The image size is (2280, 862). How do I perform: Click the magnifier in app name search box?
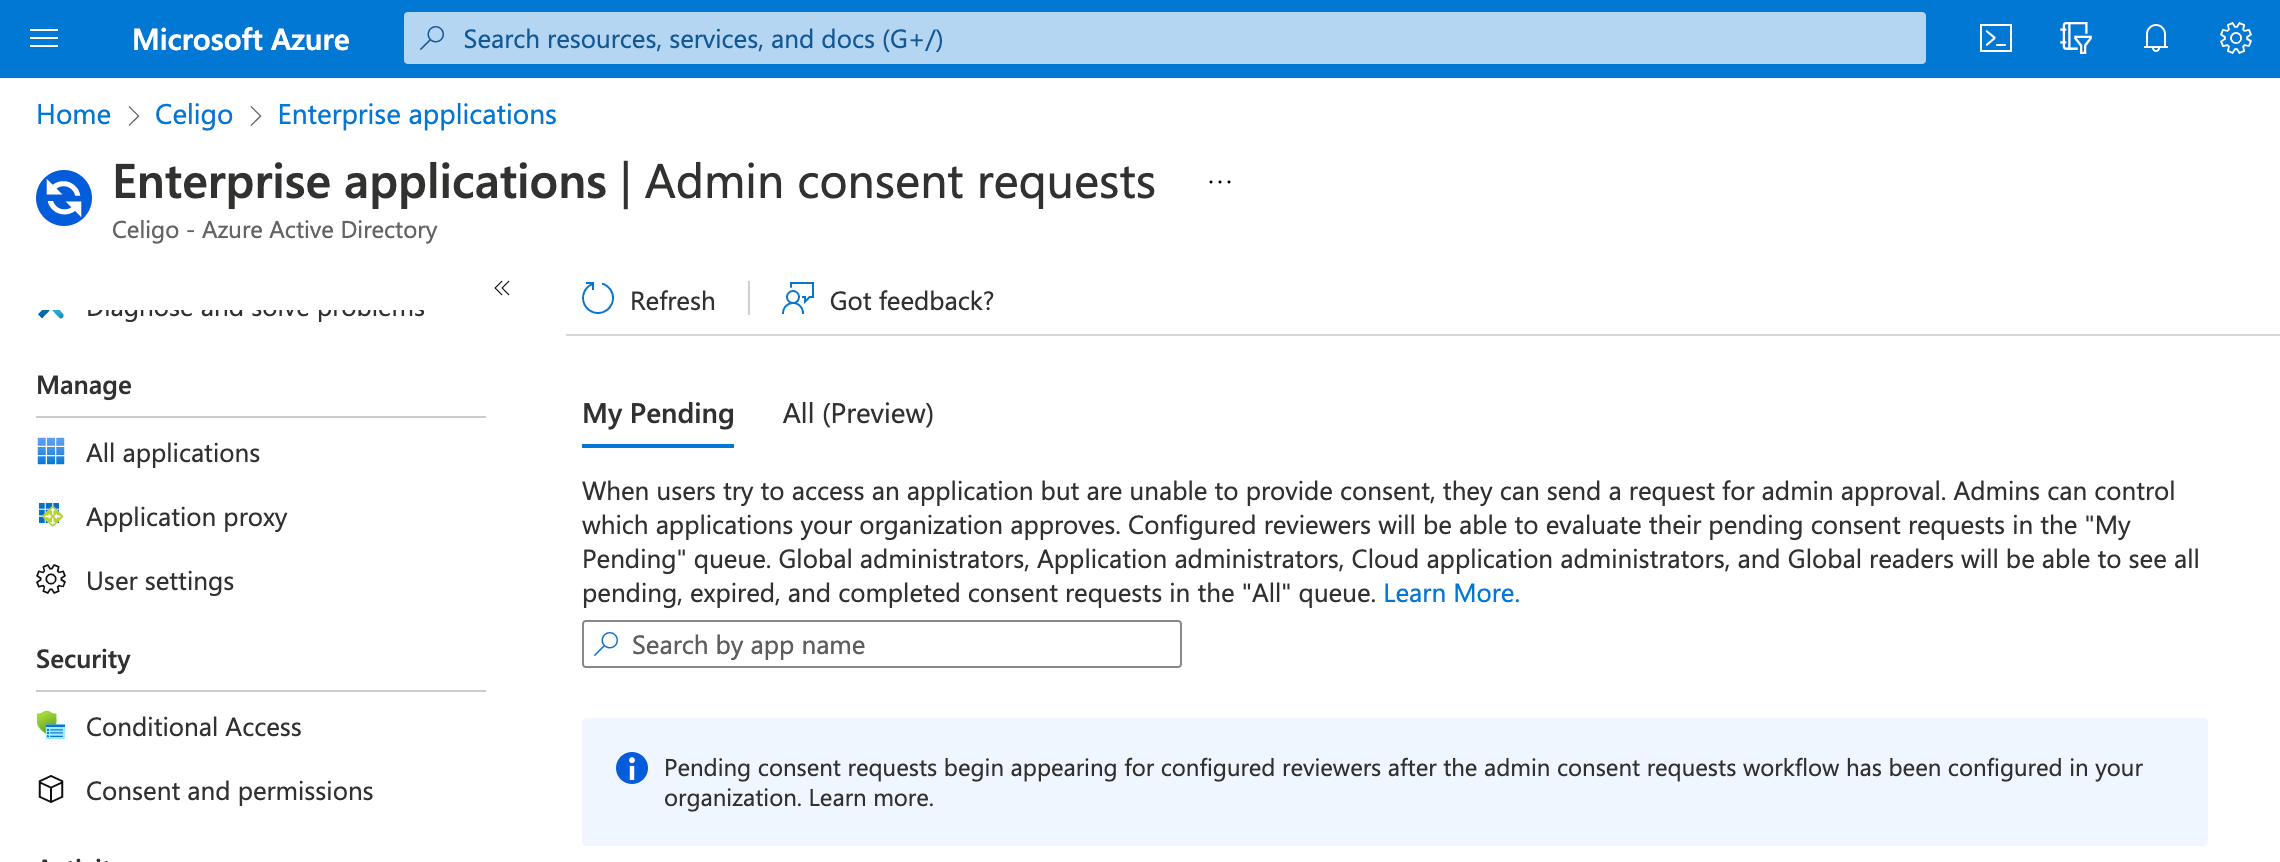606,643
